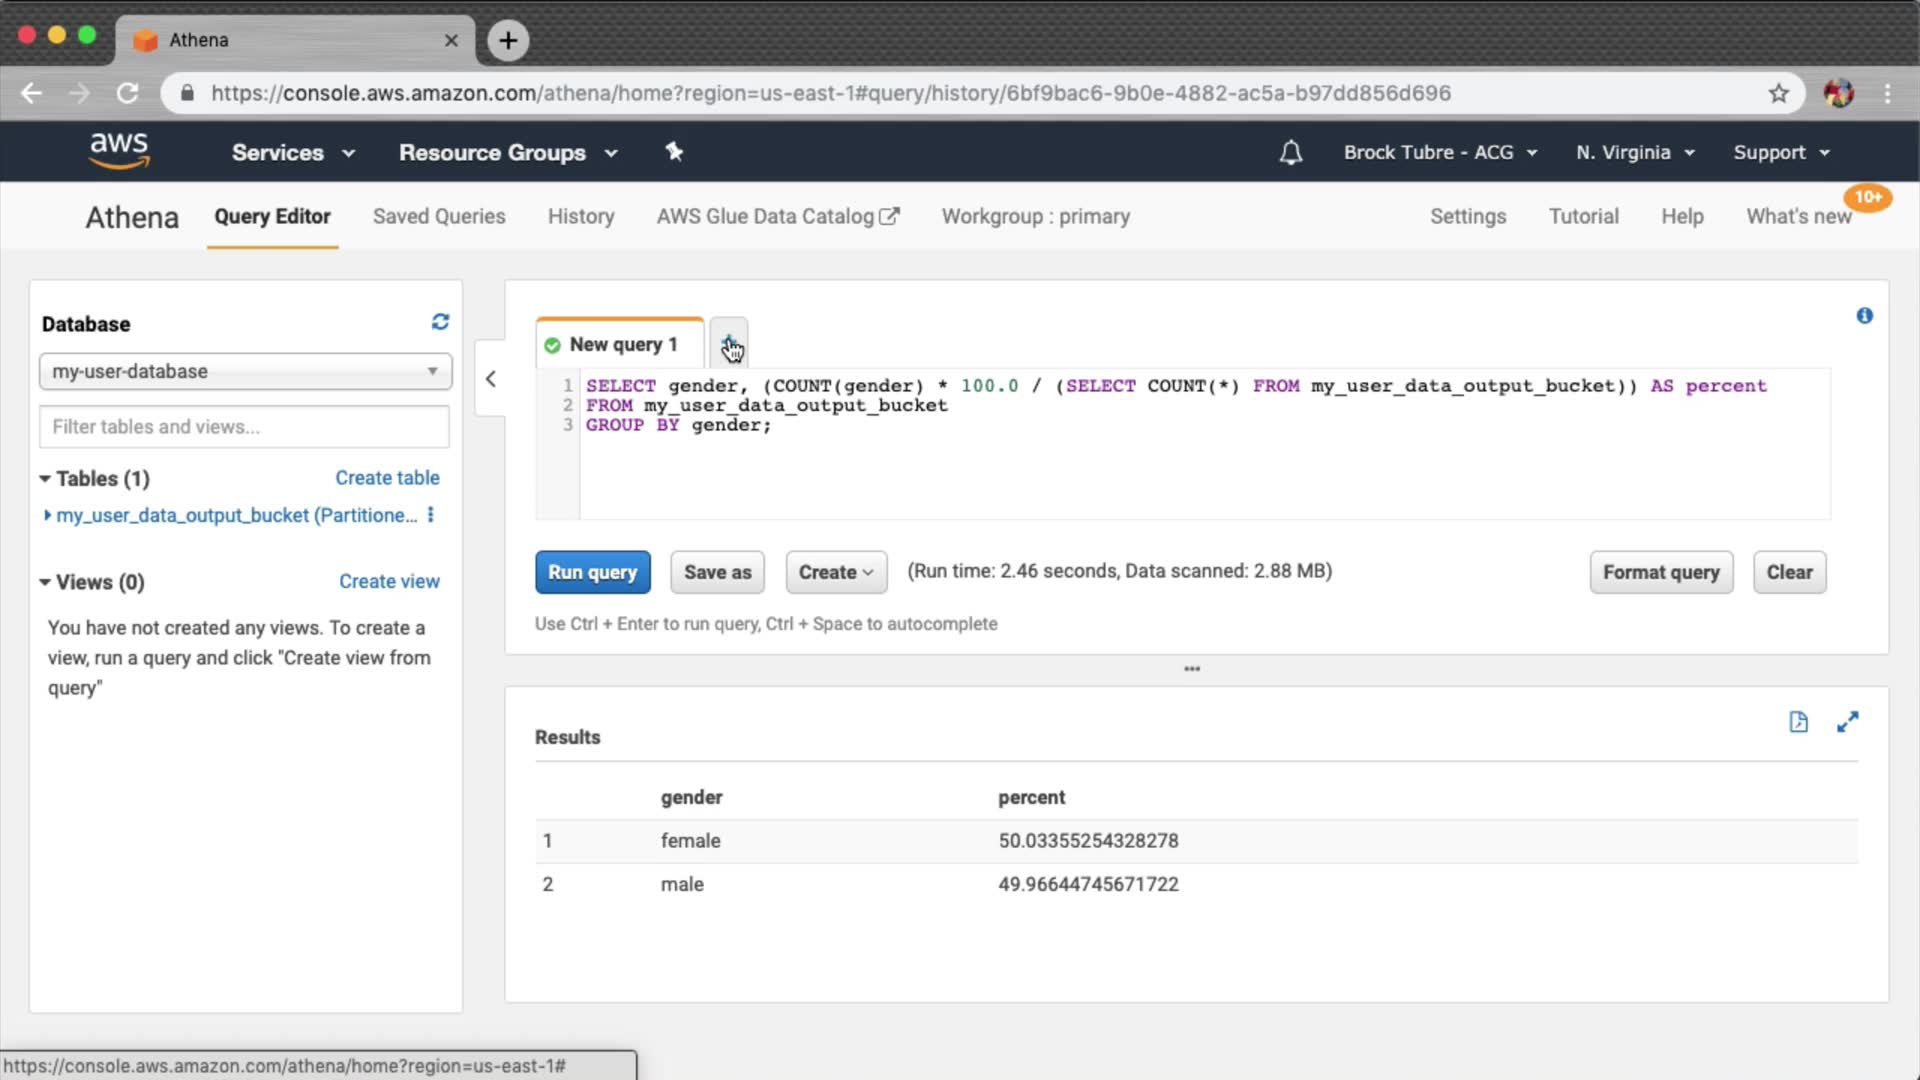Open the History tab

pyautogui.click(x=580, y=217)
